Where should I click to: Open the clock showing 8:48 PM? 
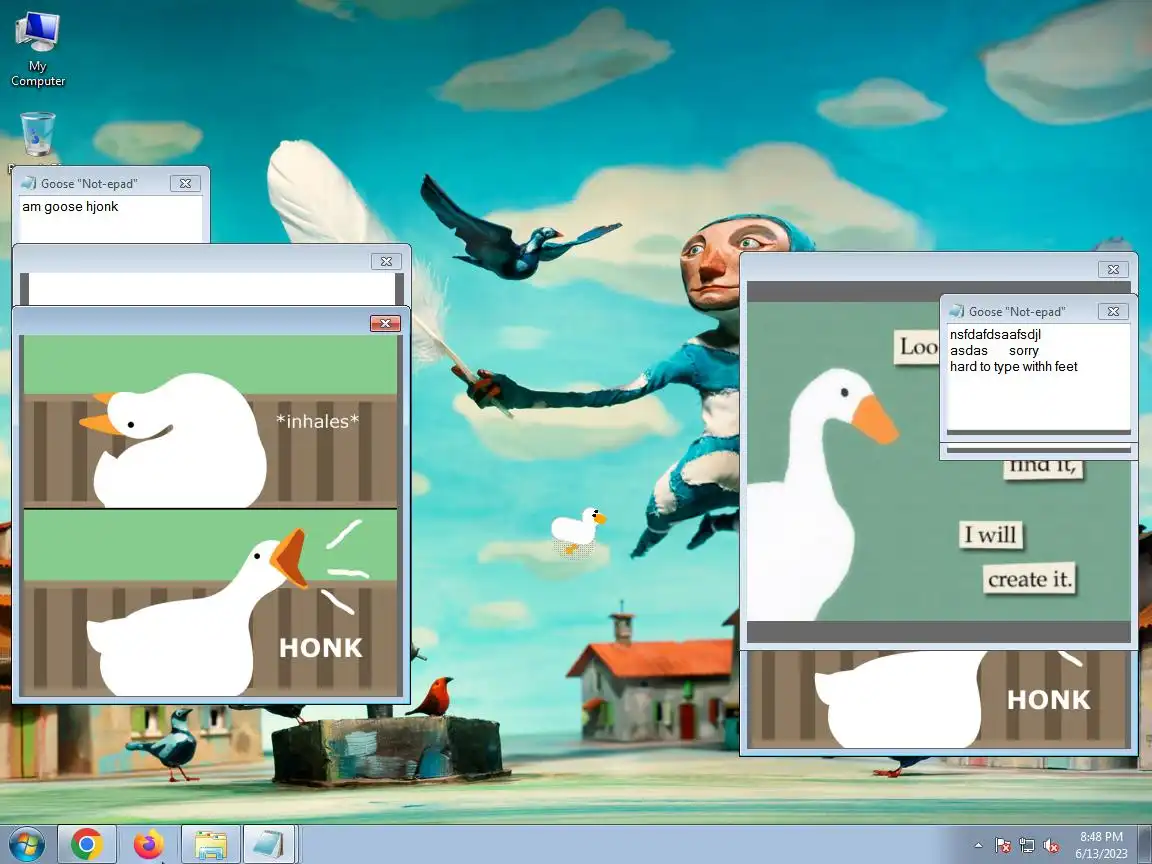click(x=1101, y=845)
